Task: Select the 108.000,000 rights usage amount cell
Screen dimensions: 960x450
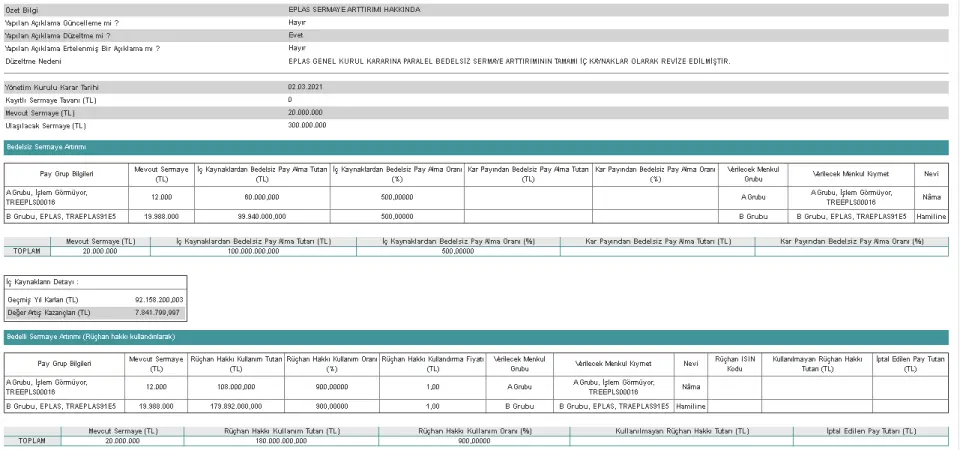Action: pyautogui.click(x=236, y=385)
